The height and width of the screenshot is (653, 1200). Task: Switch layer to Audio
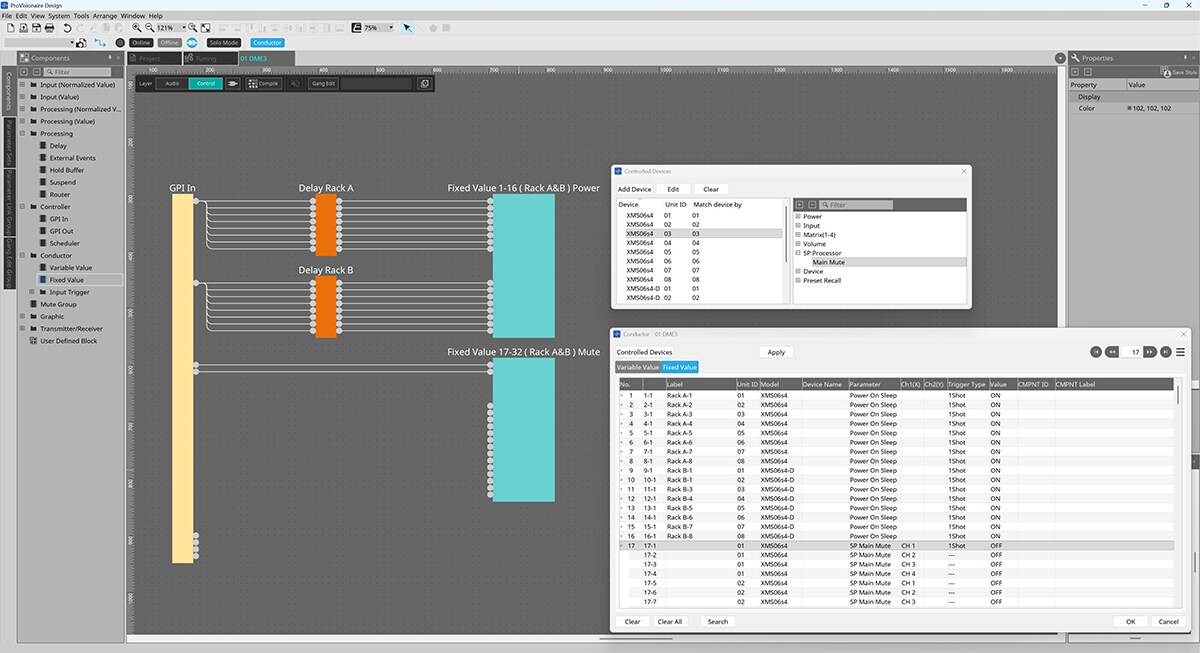tap(172, 84)
